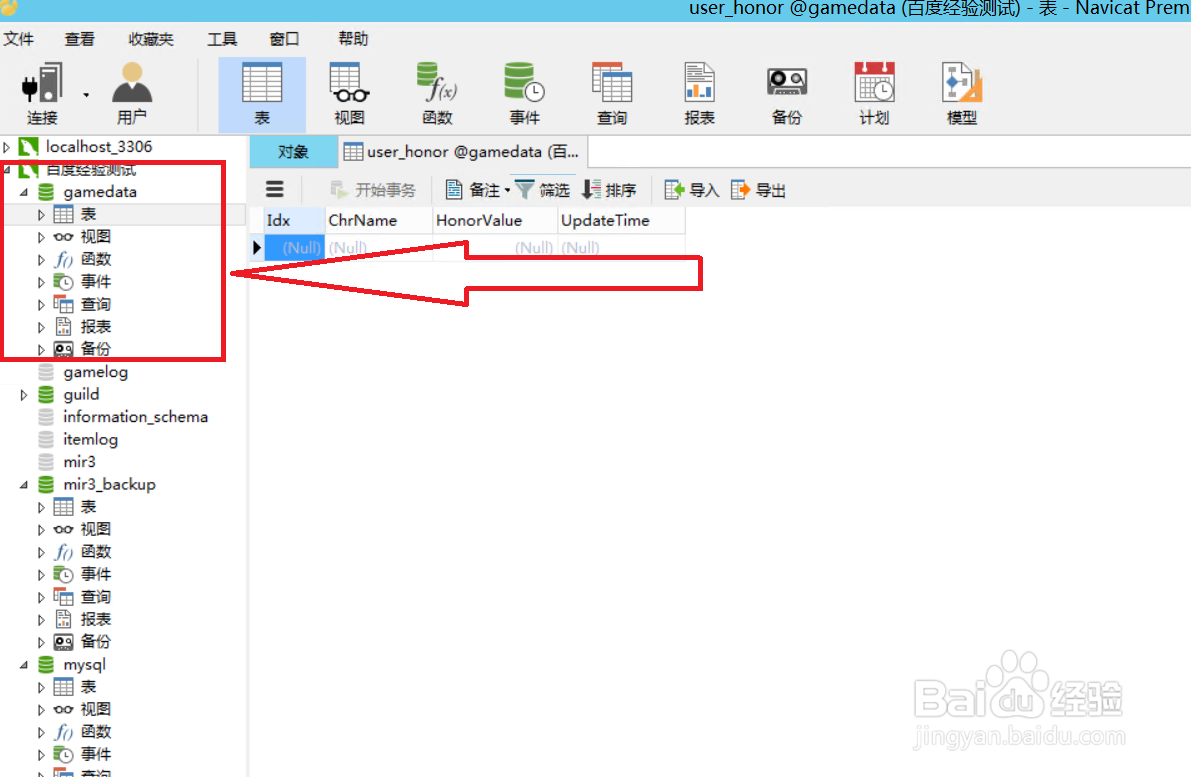Image resolution: width=1191 pixels, height=777 pixels.
Task: Open the 函数 (Functions) icon
Action: point(436,93)
